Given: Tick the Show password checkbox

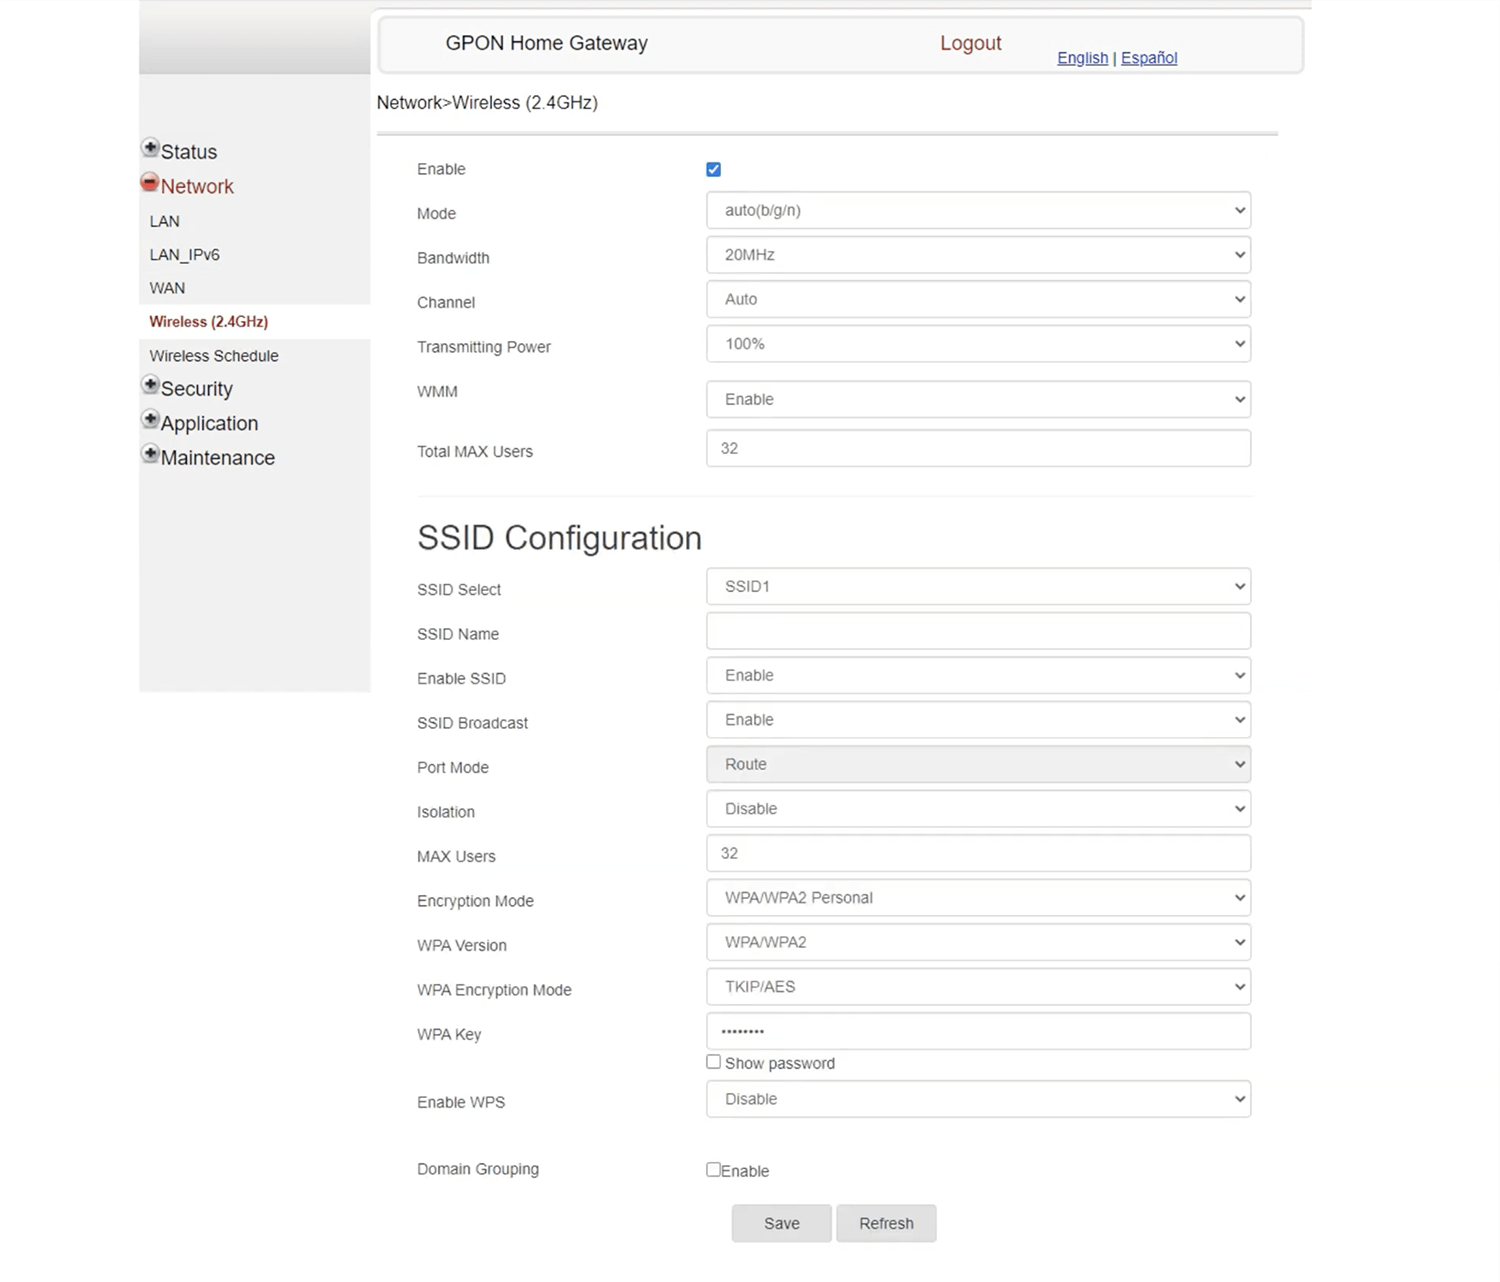Looking at the screenshot, I should click(713, 1062).
